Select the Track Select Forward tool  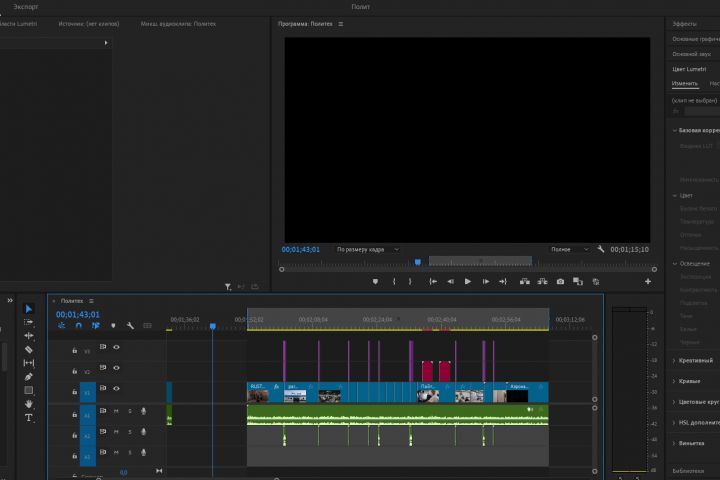click(28, 322)
